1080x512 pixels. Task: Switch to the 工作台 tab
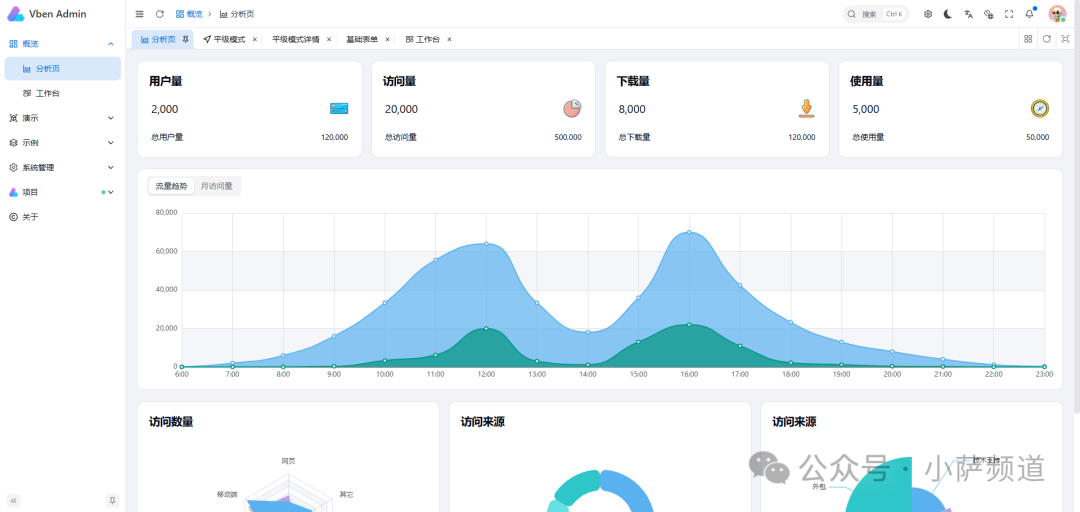point(423,39)
